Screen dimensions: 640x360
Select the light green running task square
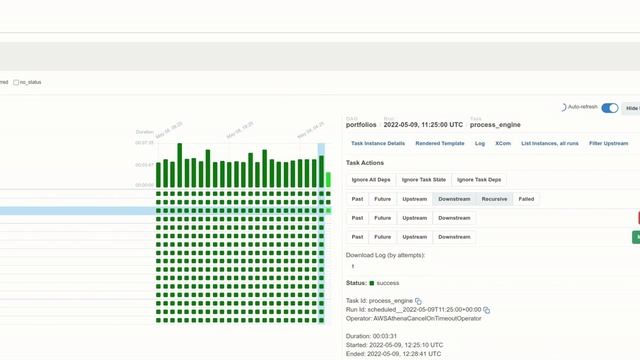pyautogui.click(x=328, y=211)
